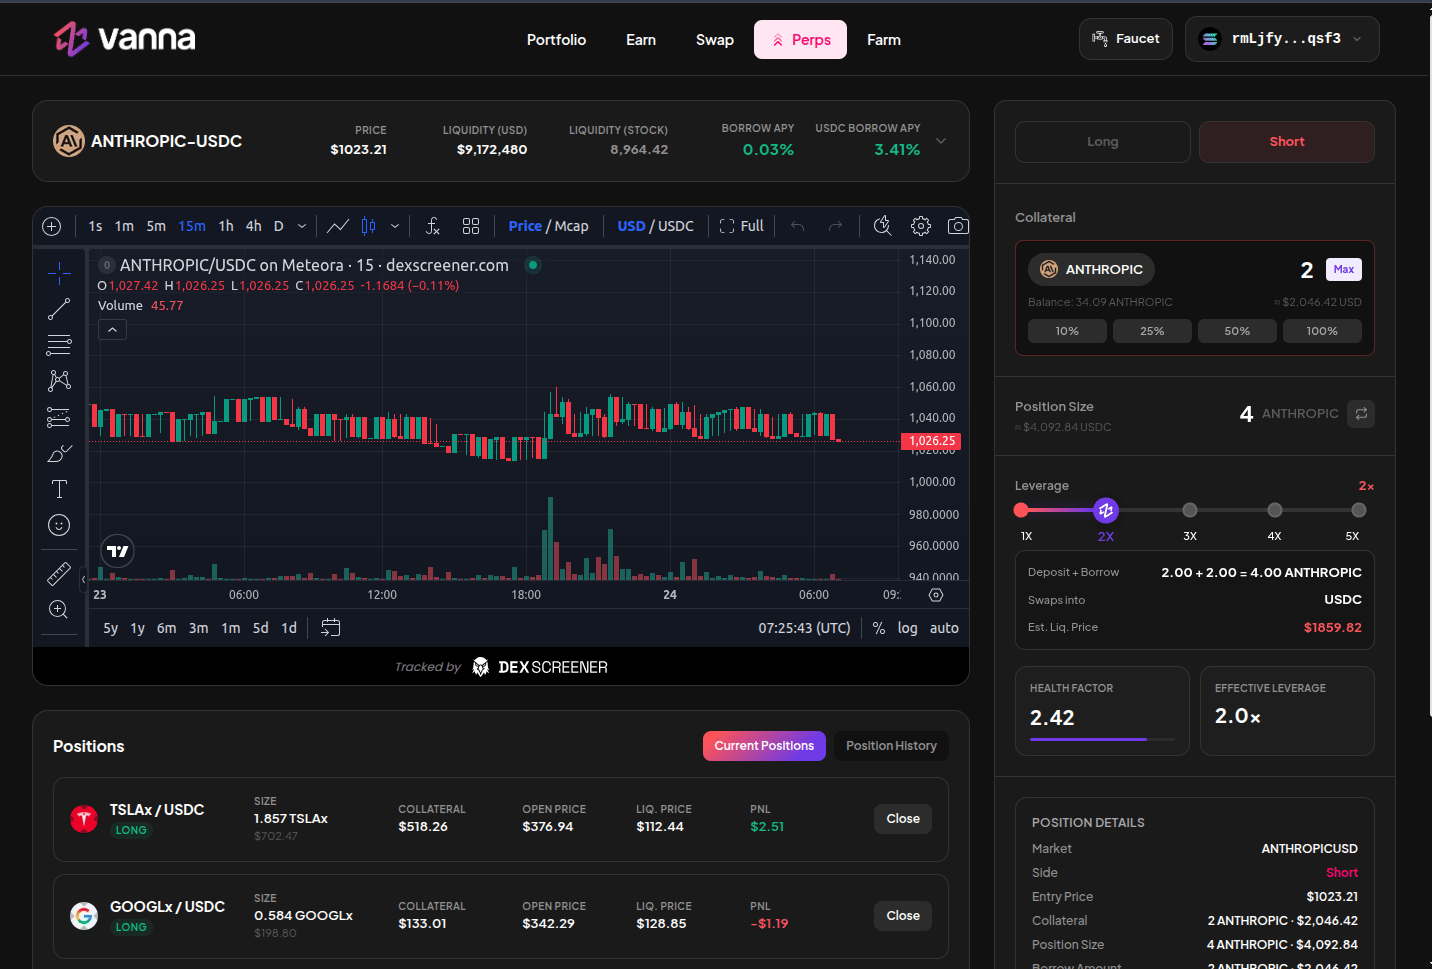The height and width of the screenshot is (969, 1432).
Task: Toggle percentage scale on chart
Action: (878, 628)
